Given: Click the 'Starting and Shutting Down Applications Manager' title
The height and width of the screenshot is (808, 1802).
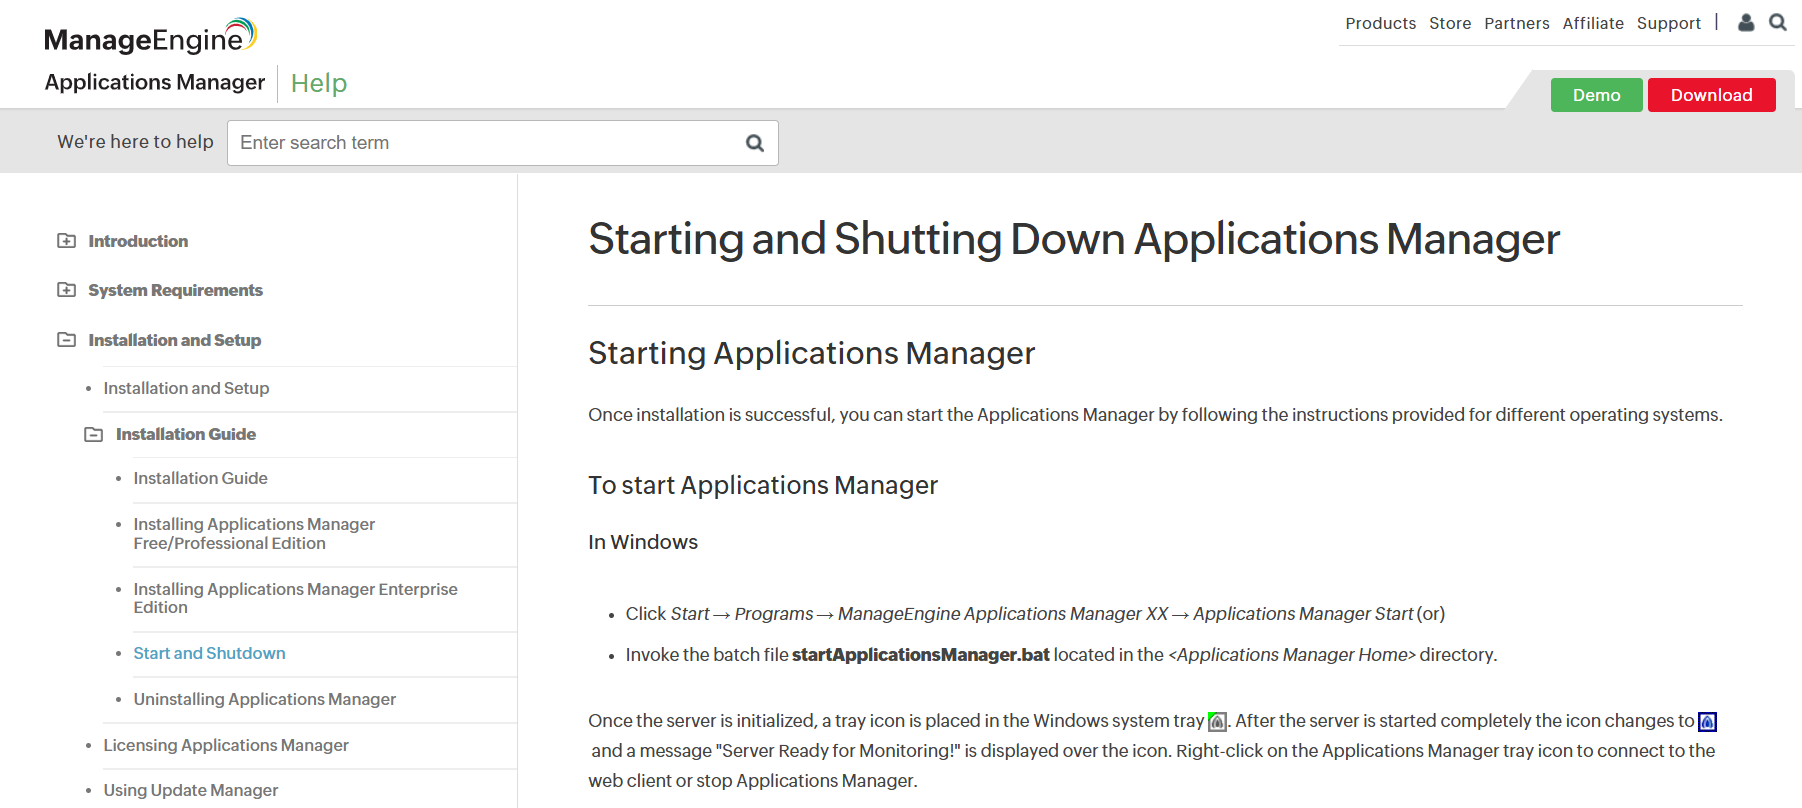Looking at the screenshot, I should 1074,239.
